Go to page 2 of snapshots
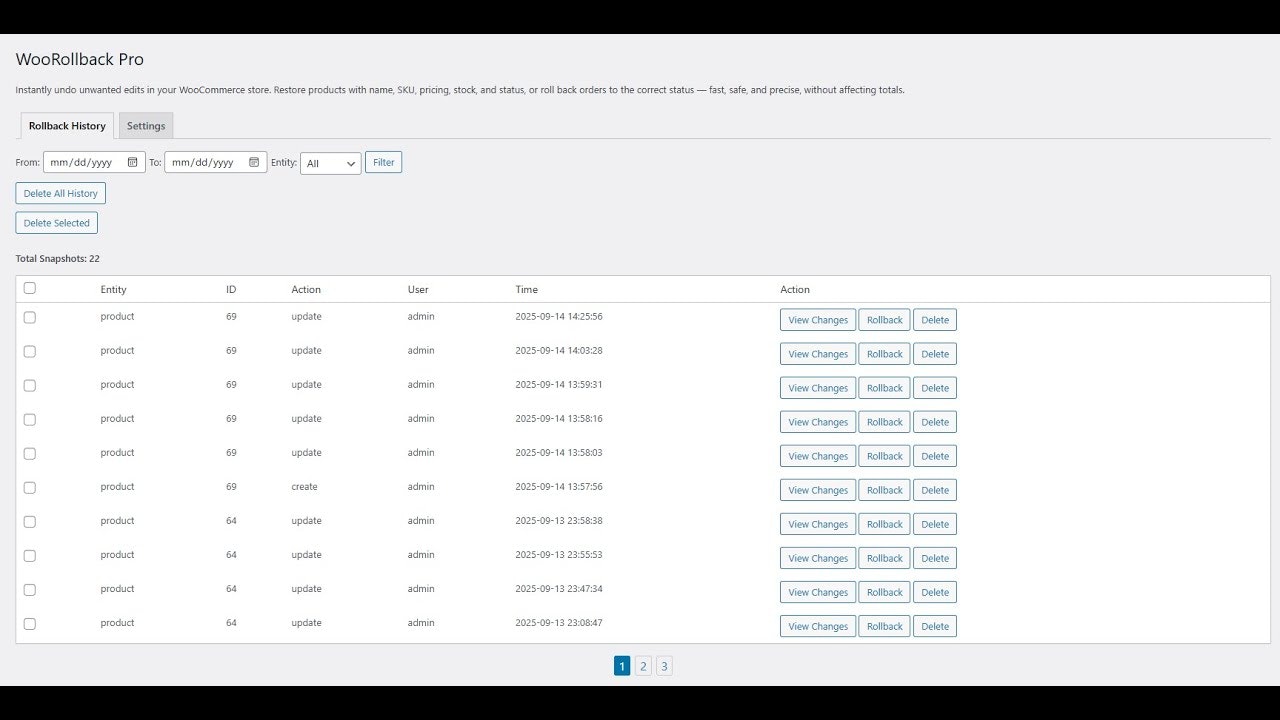 [x=643, y=666]
